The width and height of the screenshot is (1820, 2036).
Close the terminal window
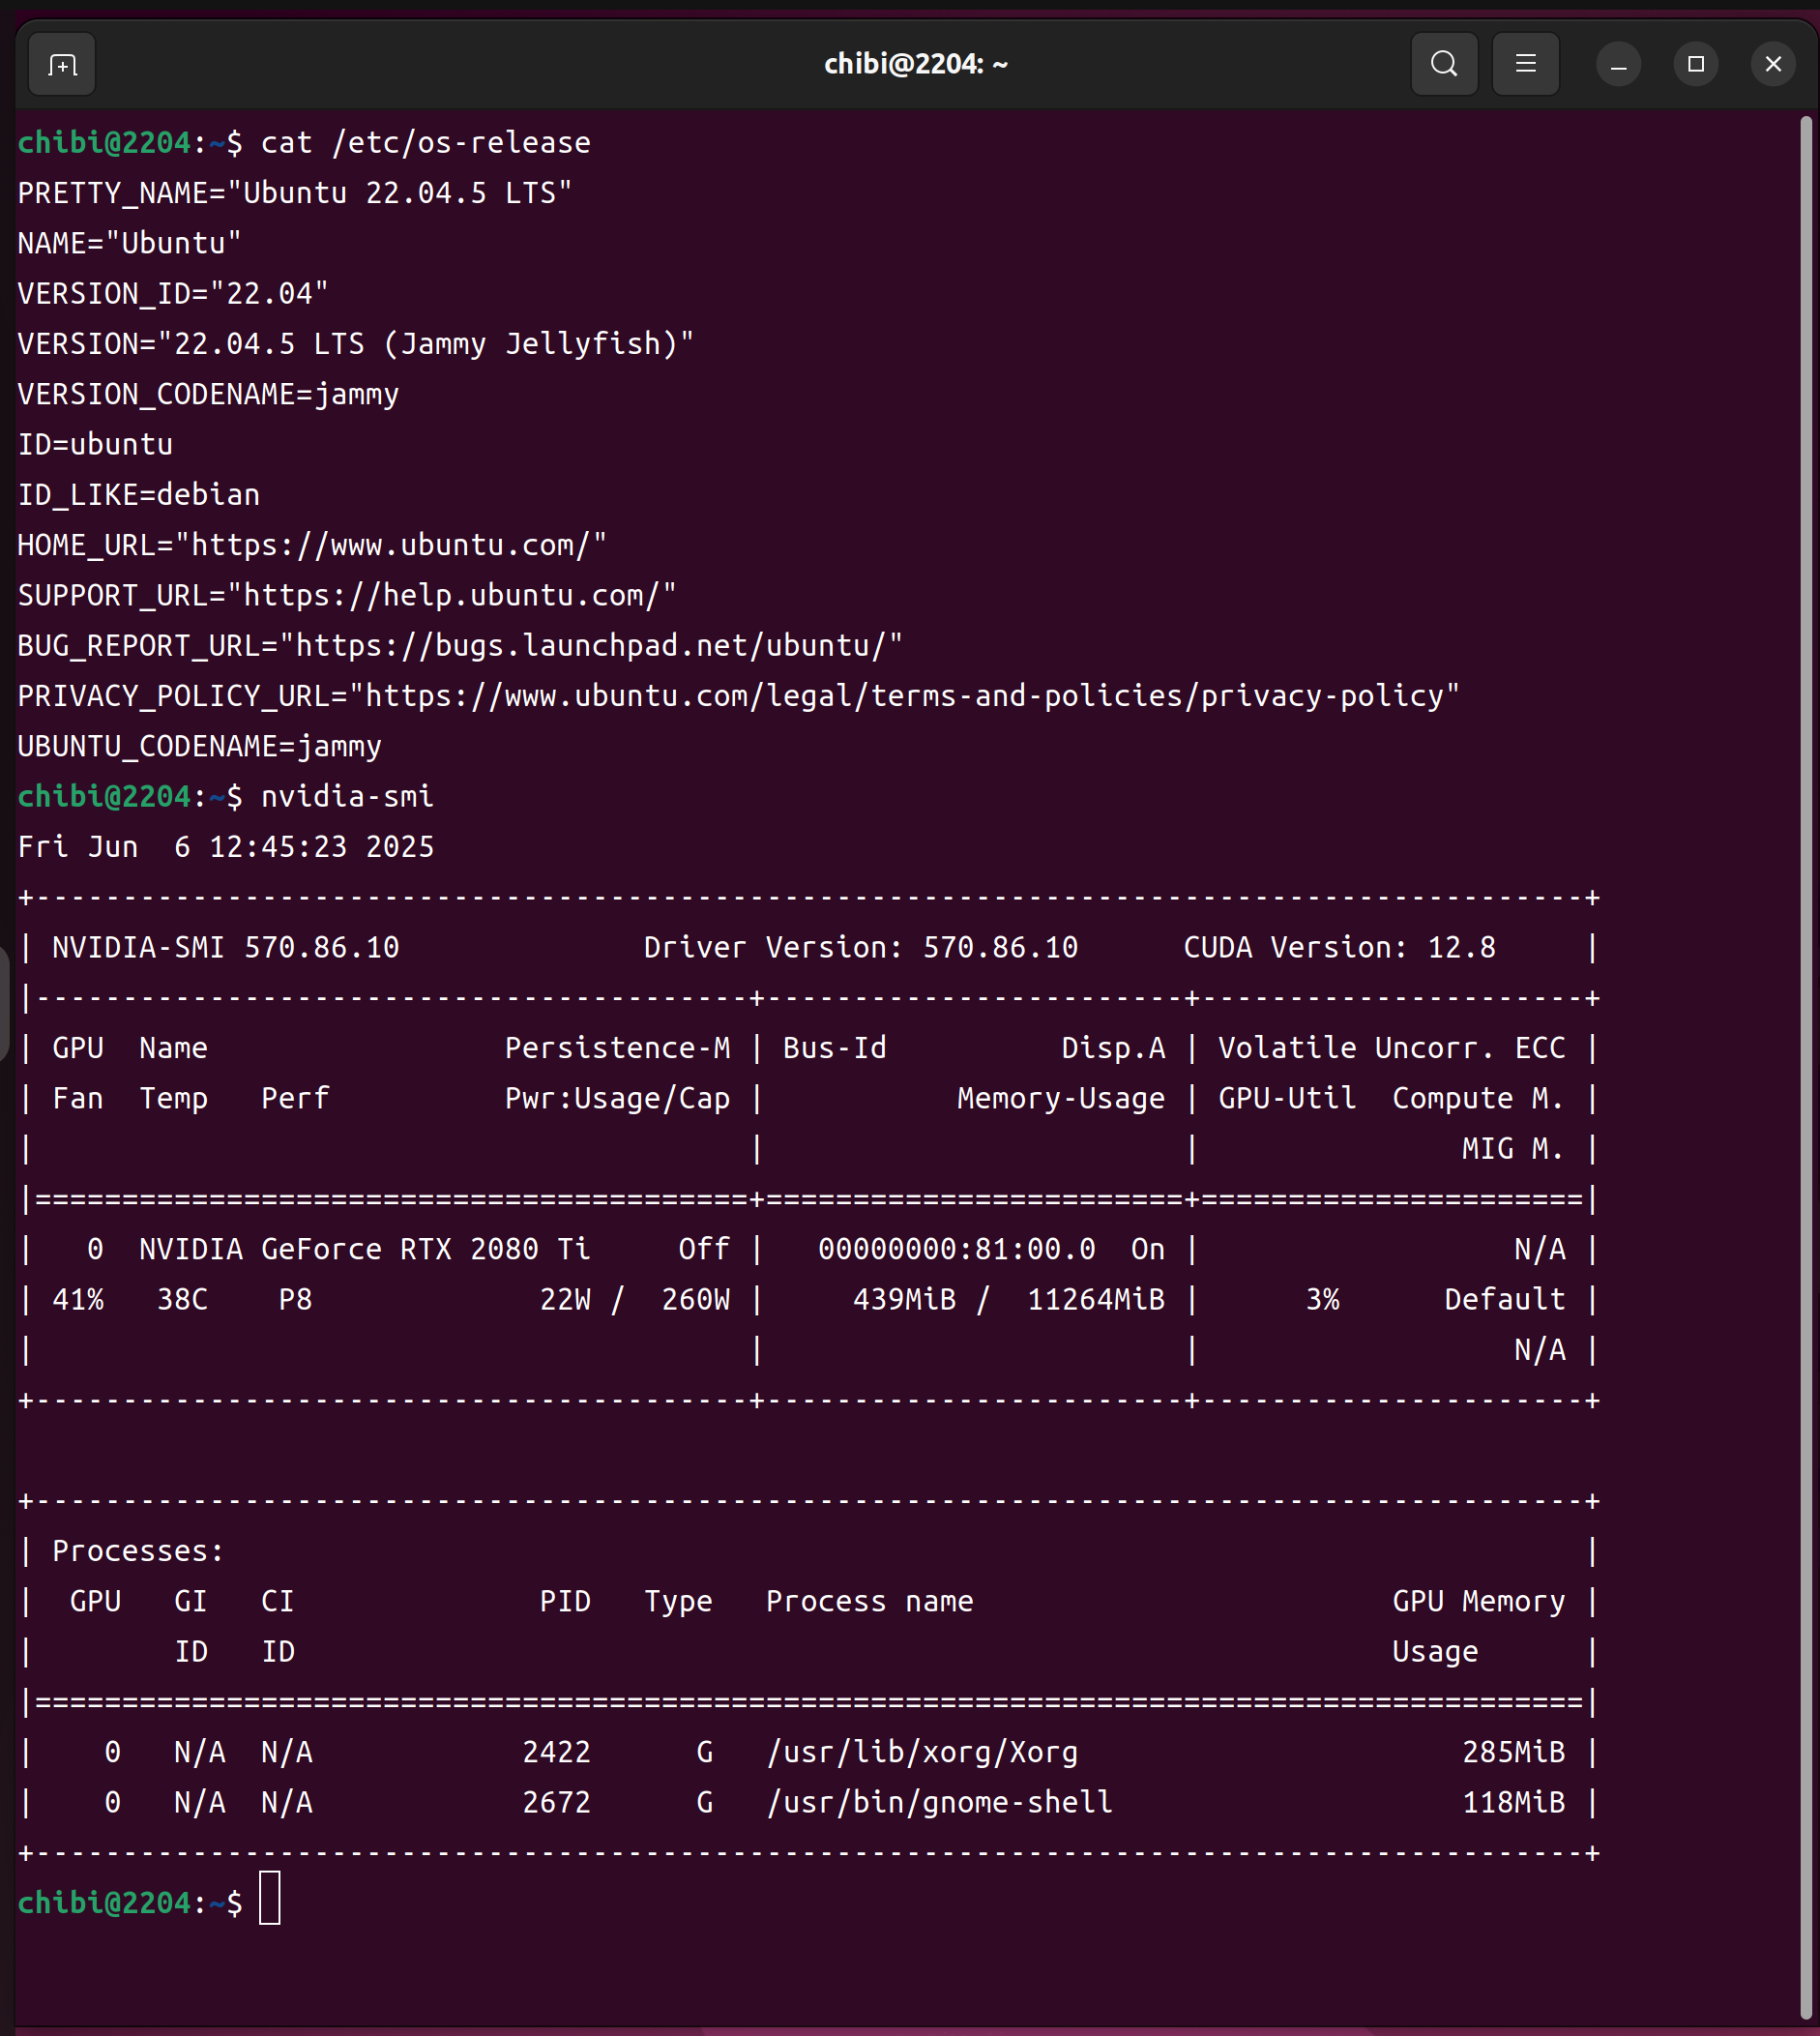[x=1772, y=65]
